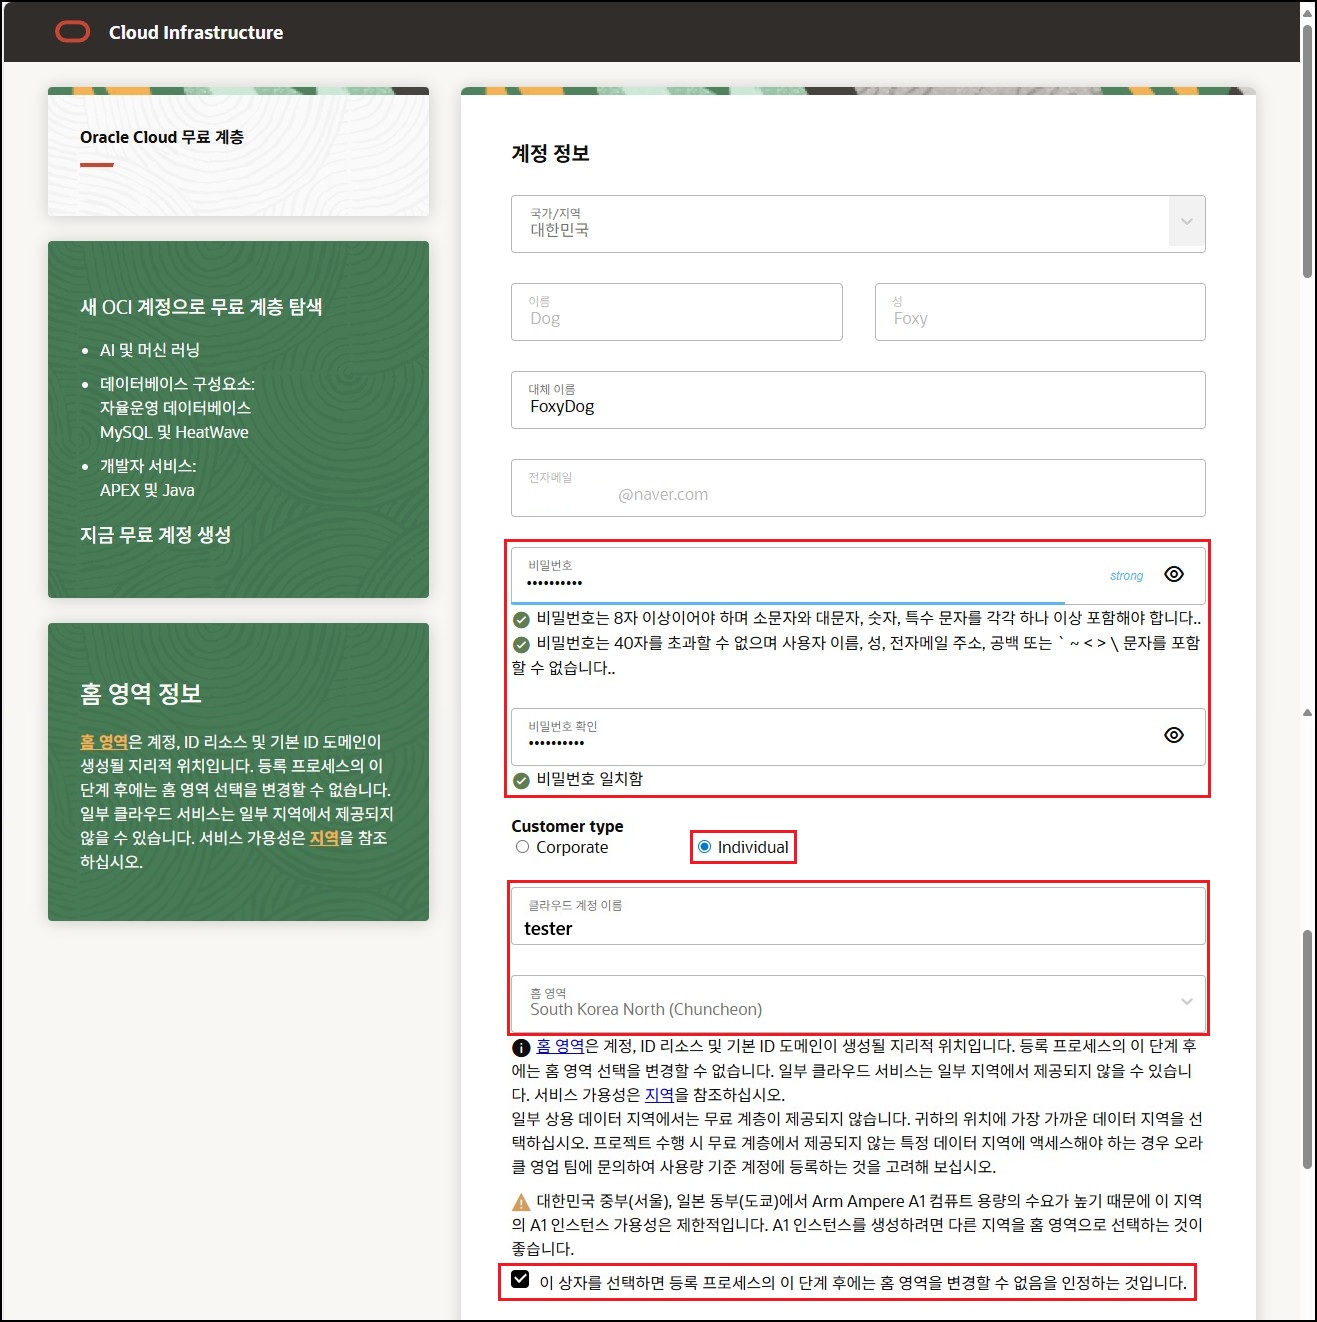
Task: Click the Cloud Infrastructure header title
Action: coord(196,33)
